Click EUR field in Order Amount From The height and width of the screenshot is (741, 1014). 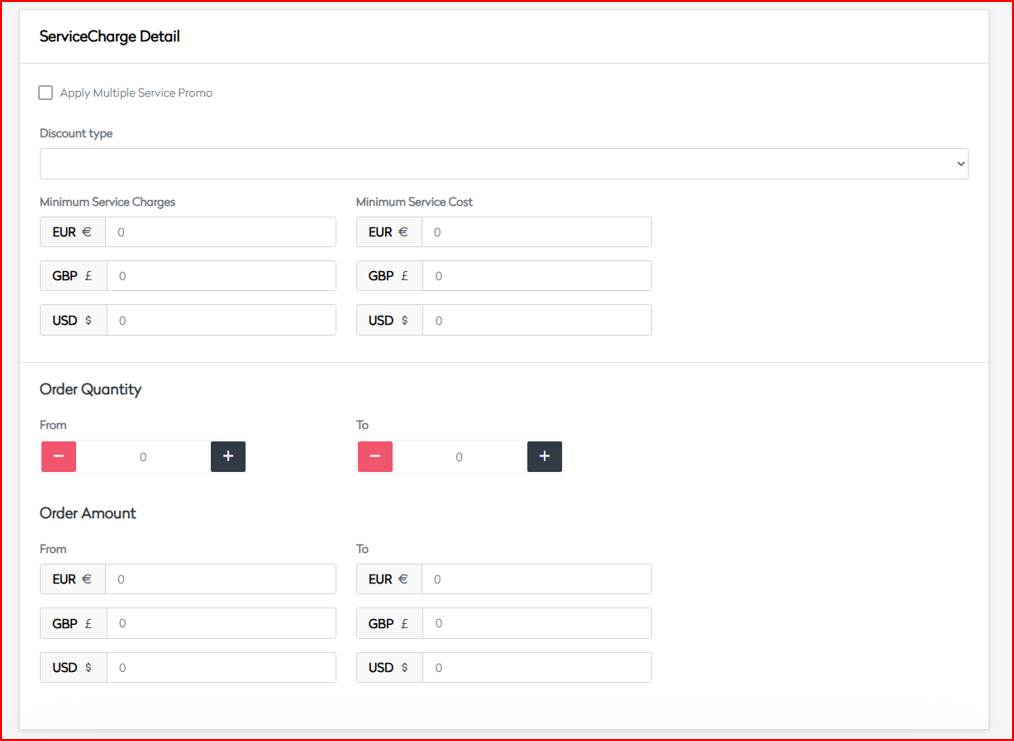(x=220, y=579)
